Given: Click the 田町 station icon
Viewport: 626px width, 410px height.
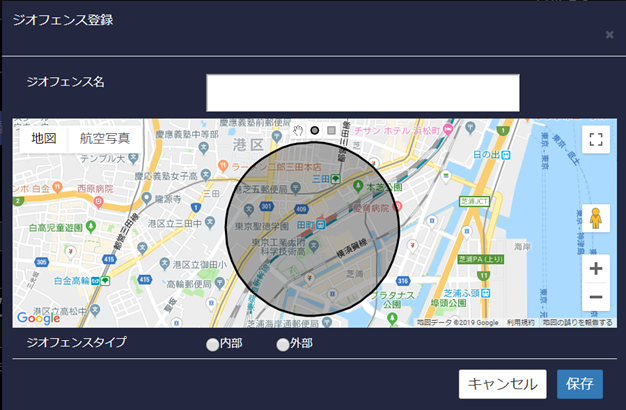Looking at the screenshot, I should 321,225.
